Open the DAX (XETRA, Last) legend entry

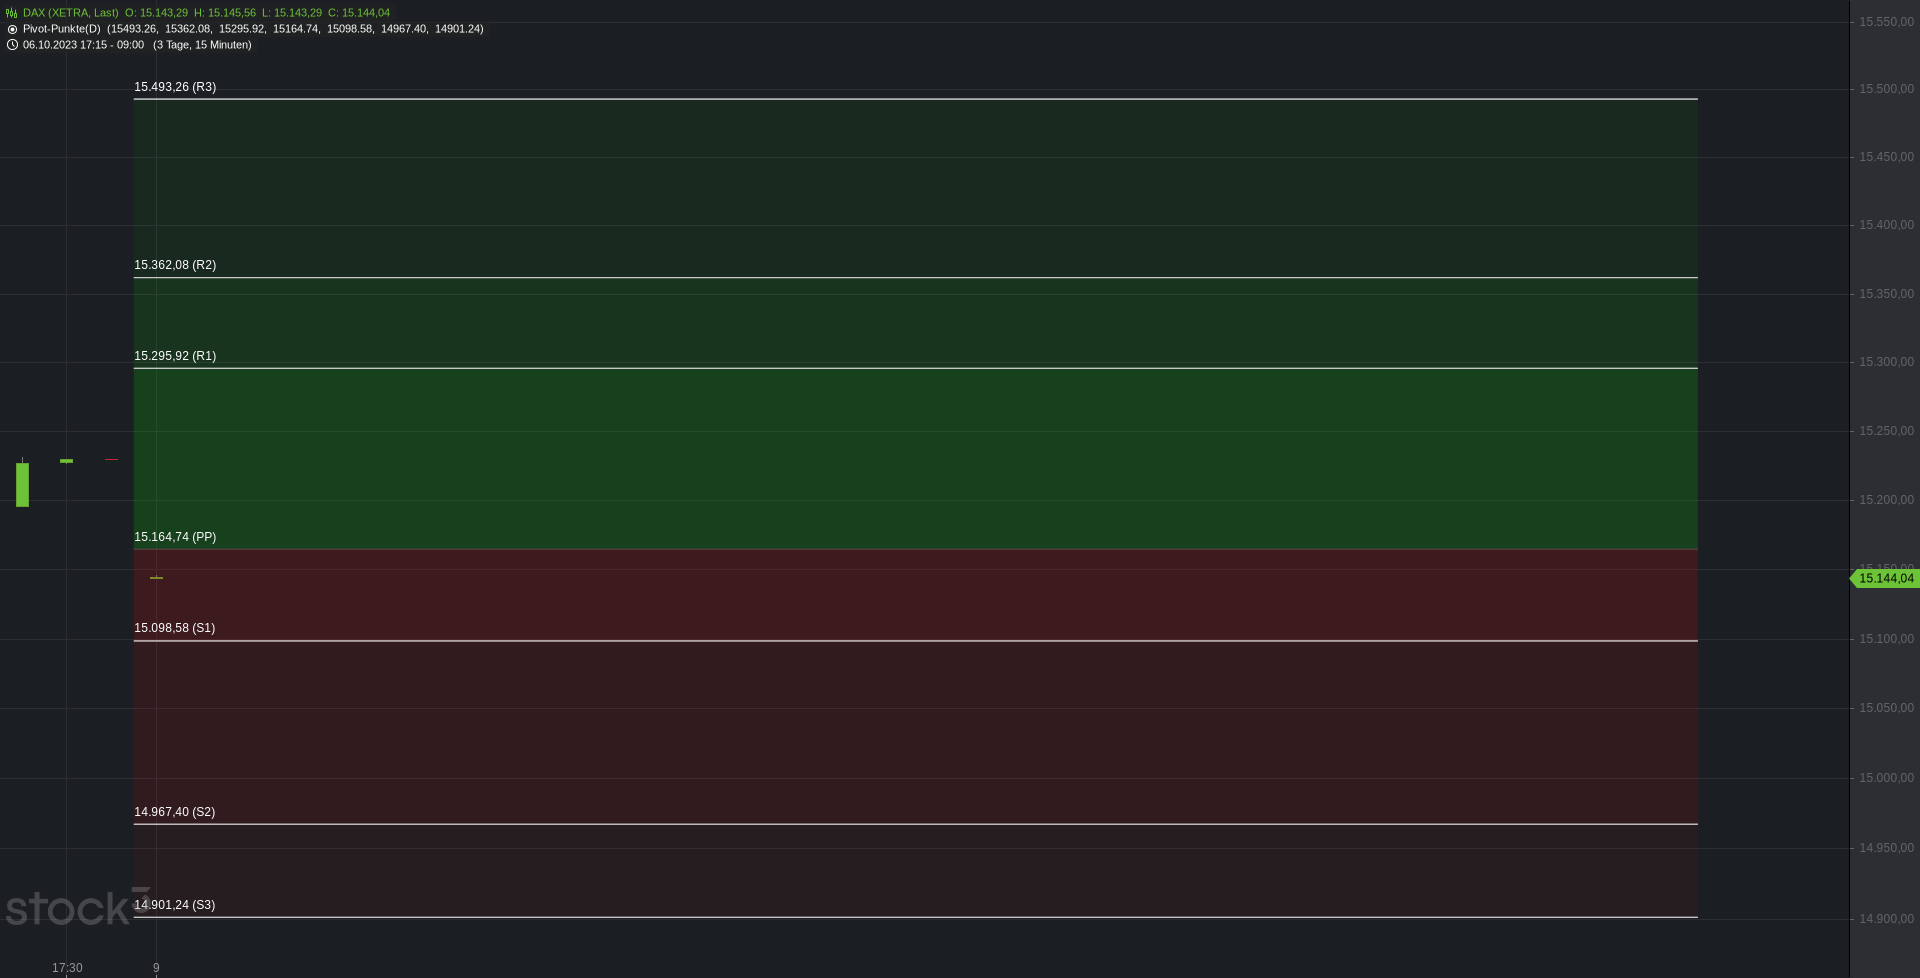point(71,13)
